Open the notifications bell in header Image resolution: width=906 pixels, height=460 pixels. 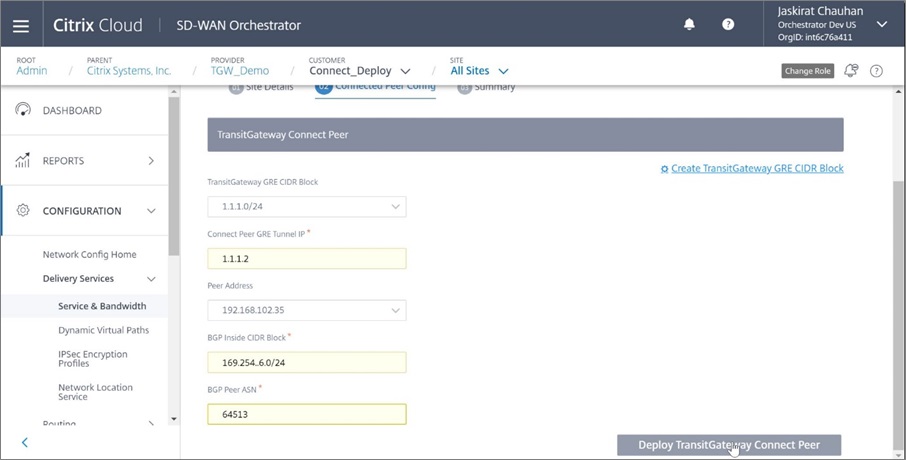689,24
